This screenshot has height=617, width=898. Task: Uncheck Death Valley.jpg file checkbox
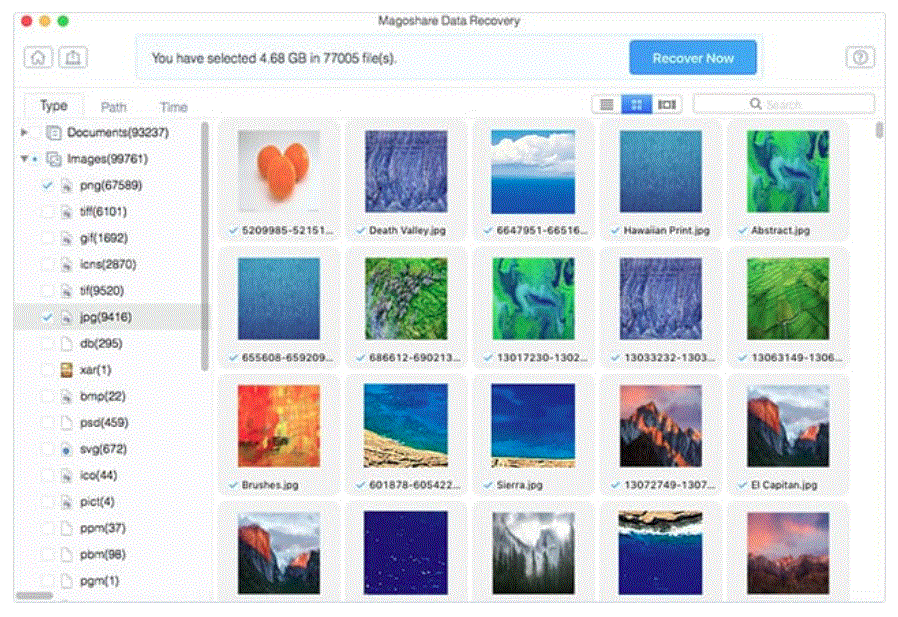pyautogui.click(x=360, y=230)
